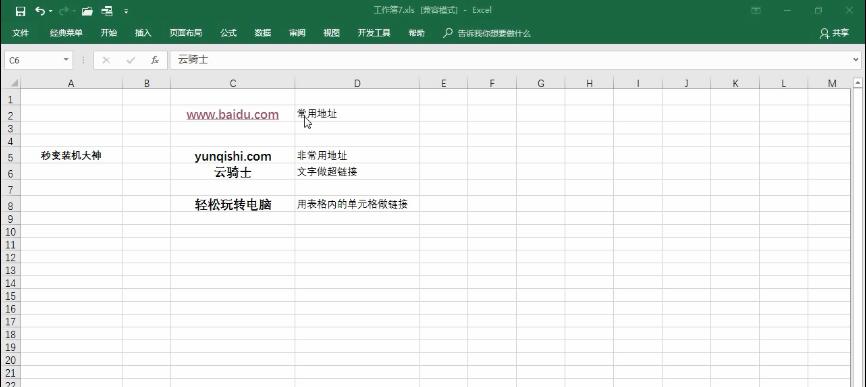Select column D header
Image resolution: width=866 pixels, height=387 pixels.
pyautogui.click(x=357, y=84)
